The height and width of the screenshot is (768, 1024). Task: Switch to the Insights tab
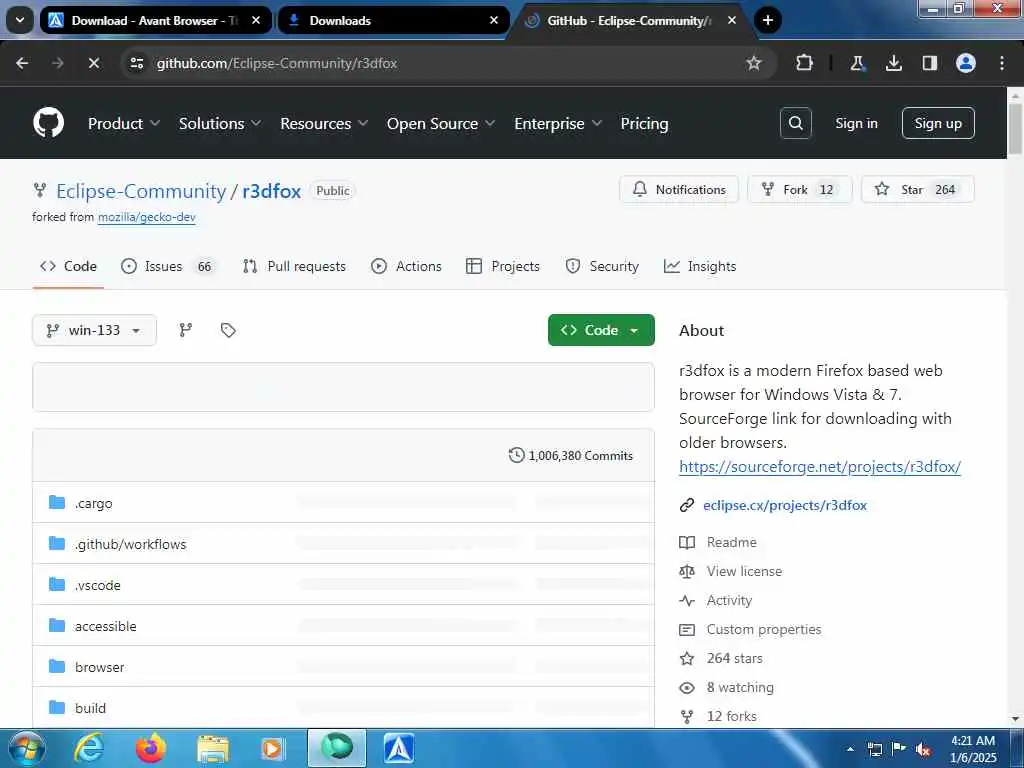tap(699, 266)
